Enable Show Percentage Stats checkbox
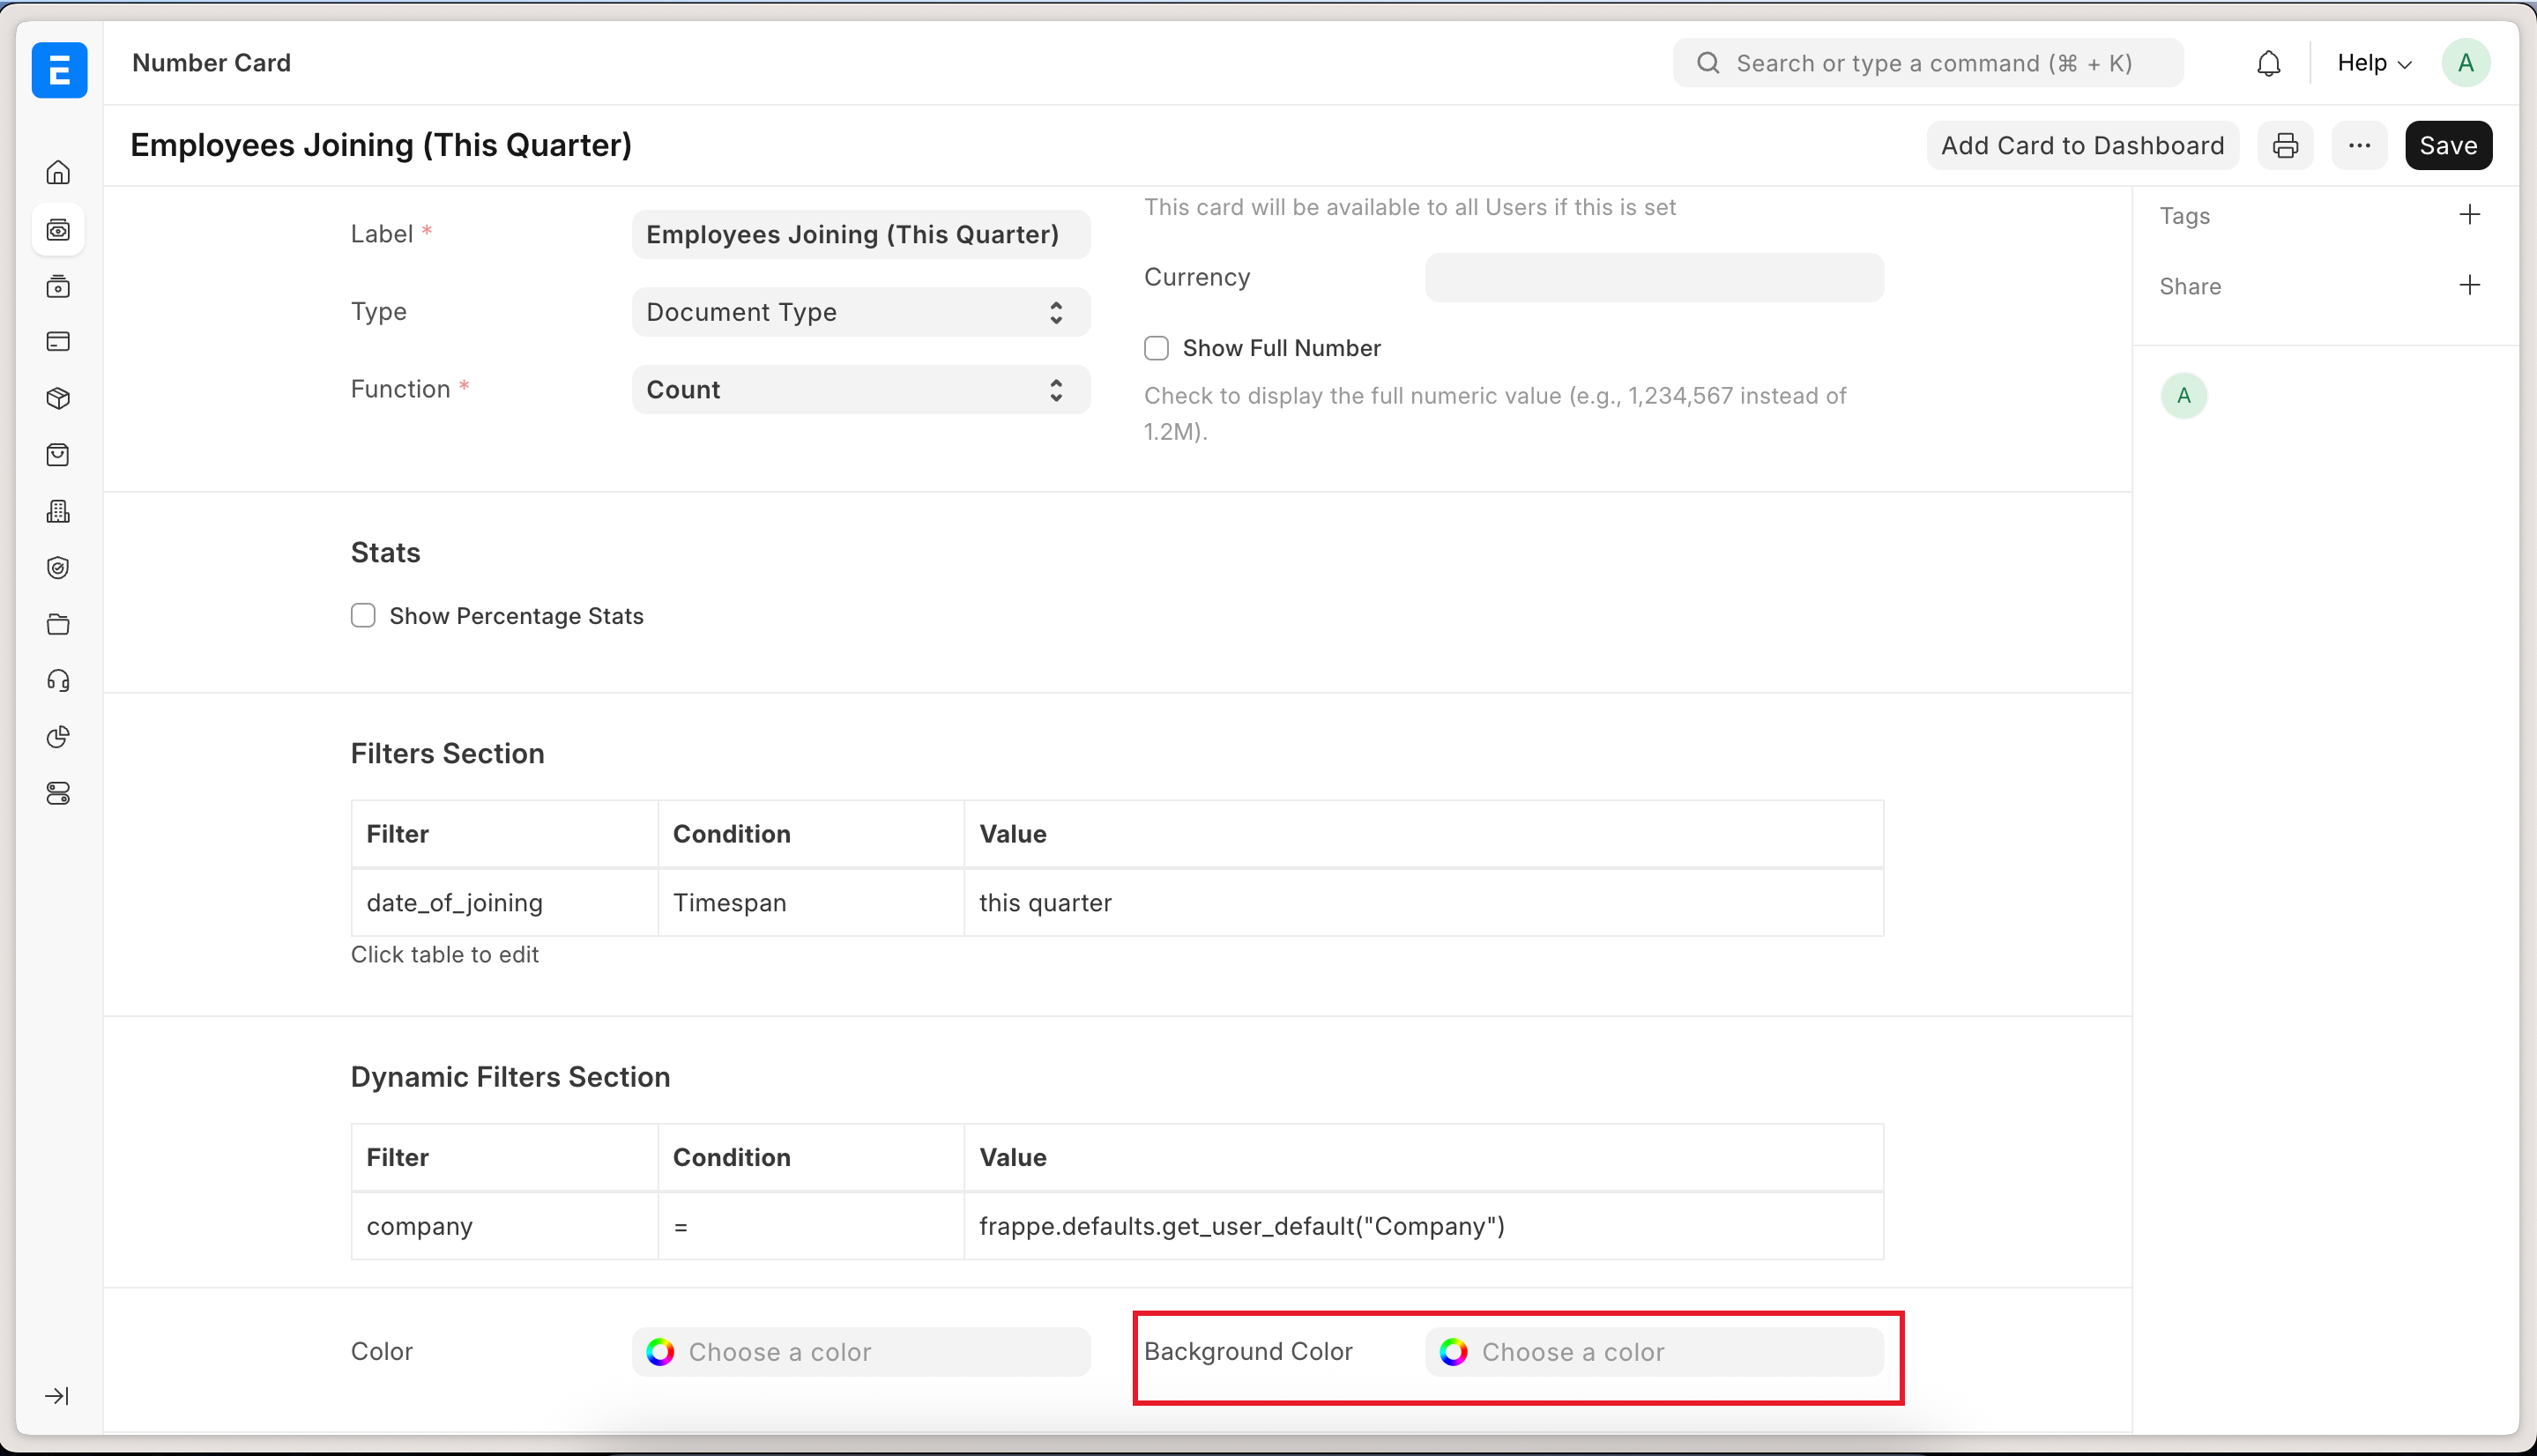This screenshot has width=2537, height=1456. pos(363,616)
